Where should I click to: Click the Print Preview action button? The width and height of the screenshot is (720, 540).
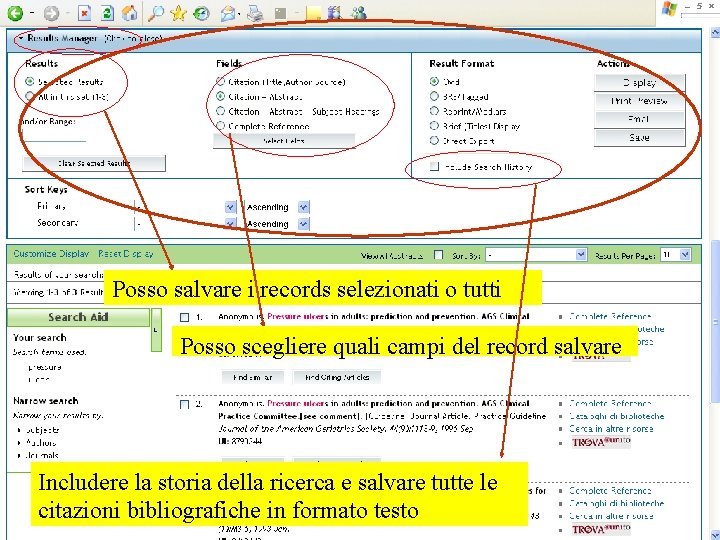639,101
